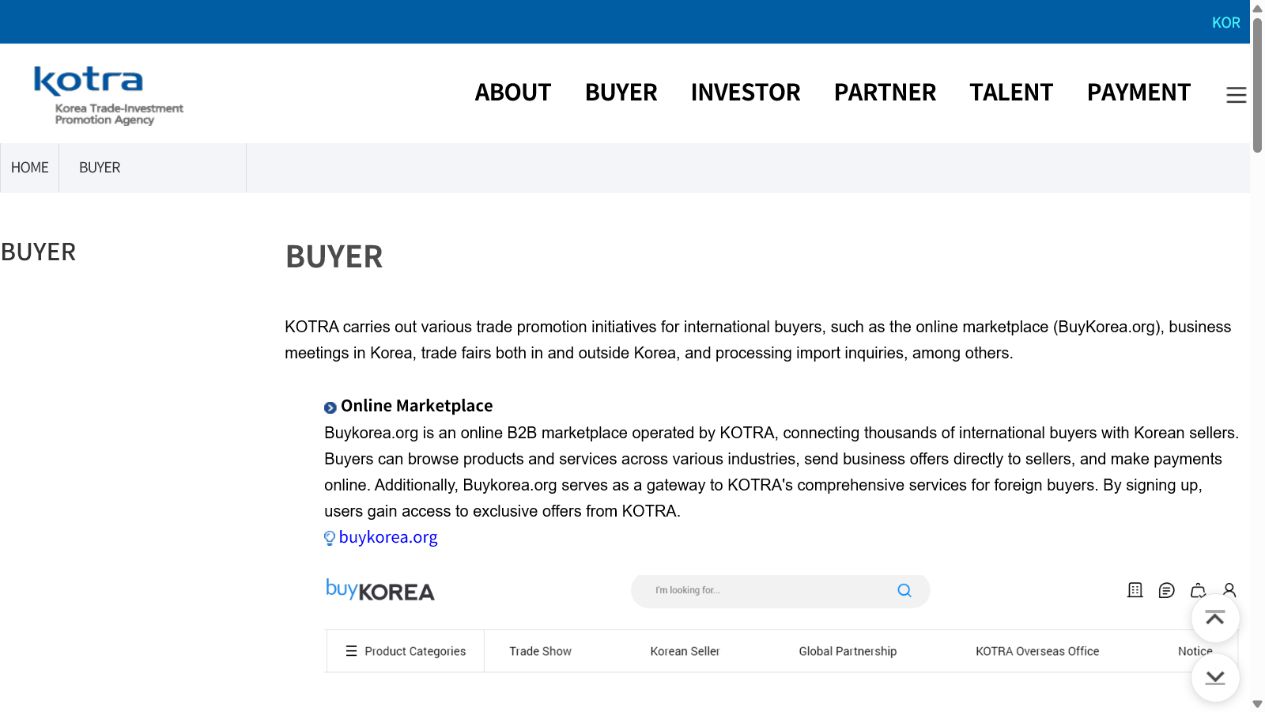
Task: Open the buykorea.org link
Action: pos(388,537)
